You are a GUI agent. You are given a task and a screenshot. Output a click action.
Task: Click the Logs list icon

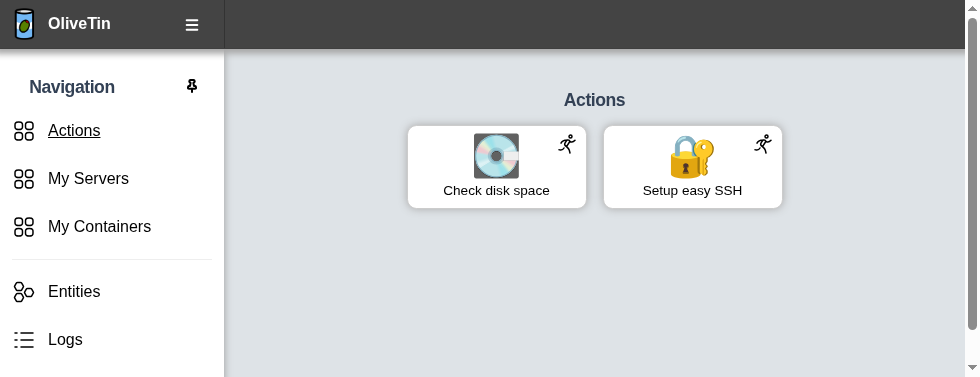click(24, 339)
